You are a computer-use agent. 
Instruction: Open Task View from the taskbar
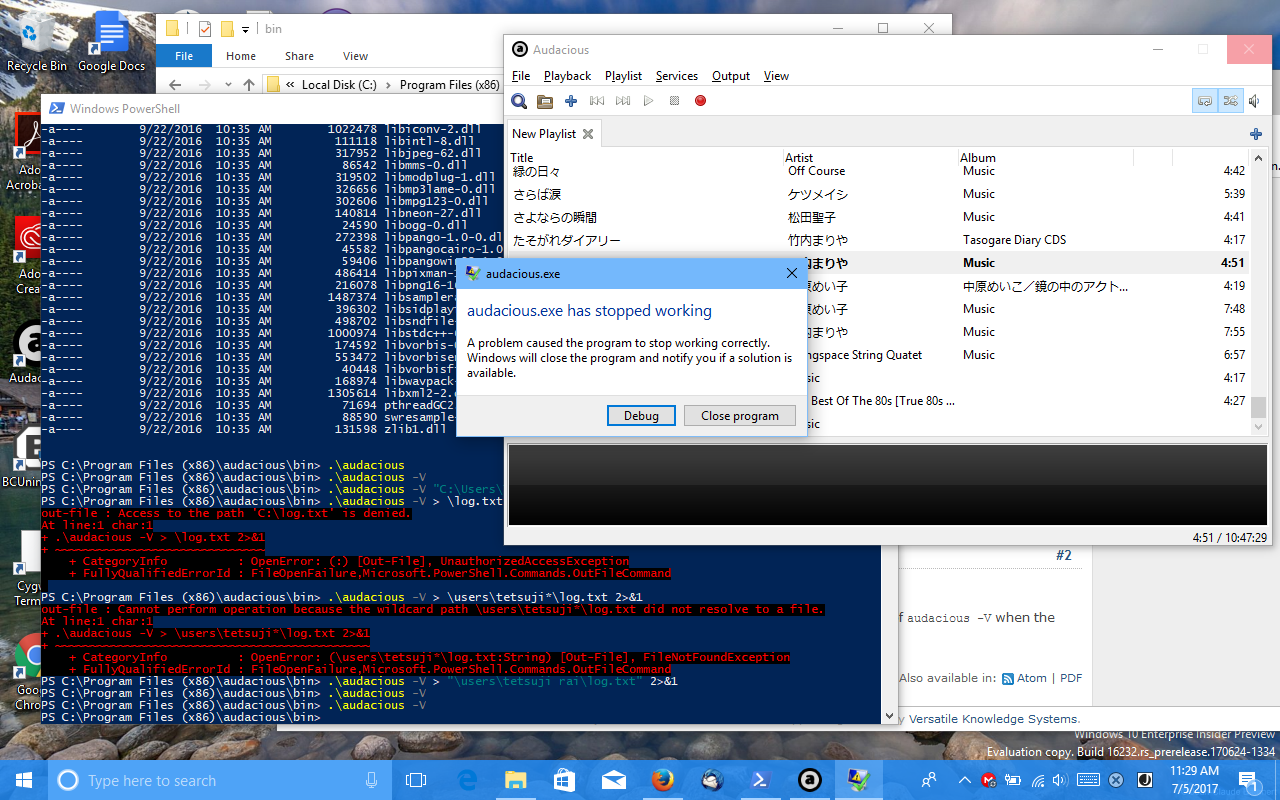tap(416, 780)
